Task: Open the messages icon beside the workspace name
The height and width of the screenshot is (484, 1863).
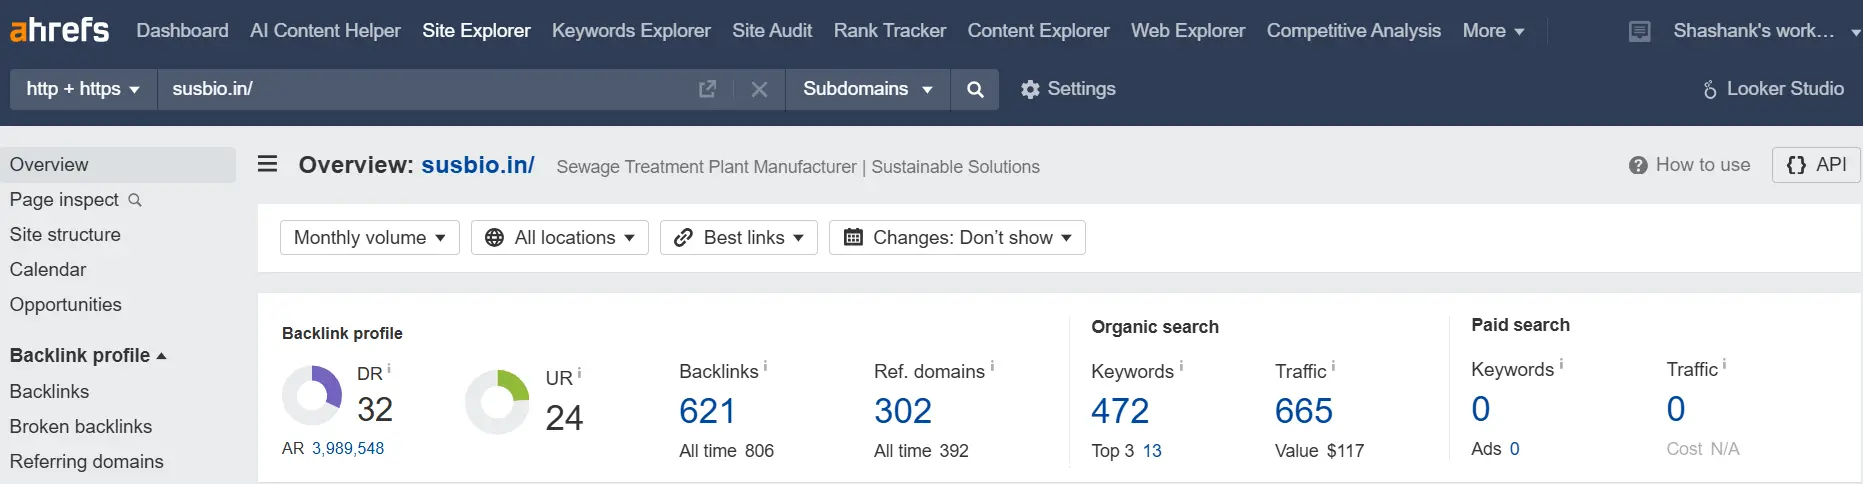Action: 1640,31
